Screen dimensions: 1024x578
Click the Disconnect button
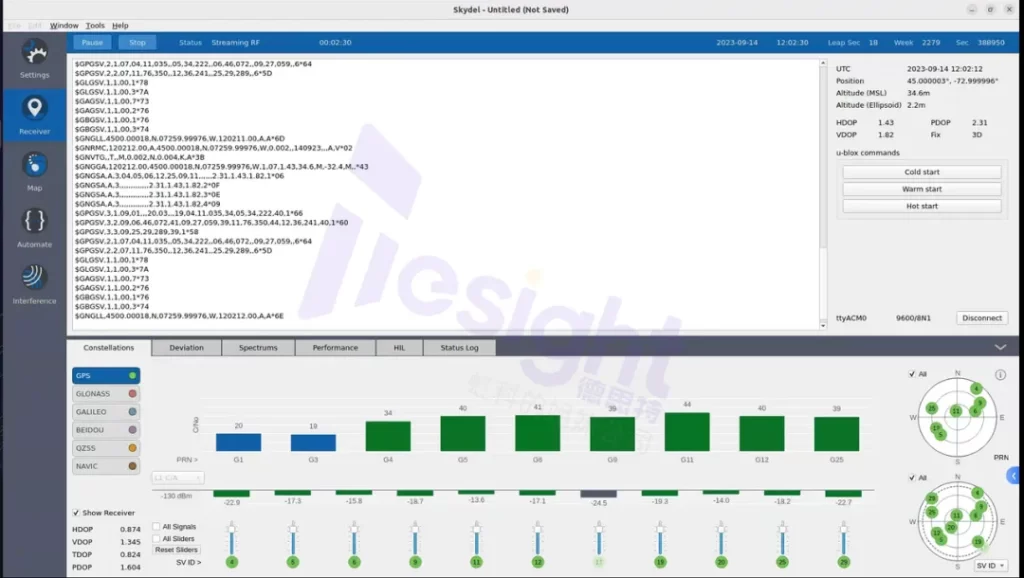(x=981, y=318)
